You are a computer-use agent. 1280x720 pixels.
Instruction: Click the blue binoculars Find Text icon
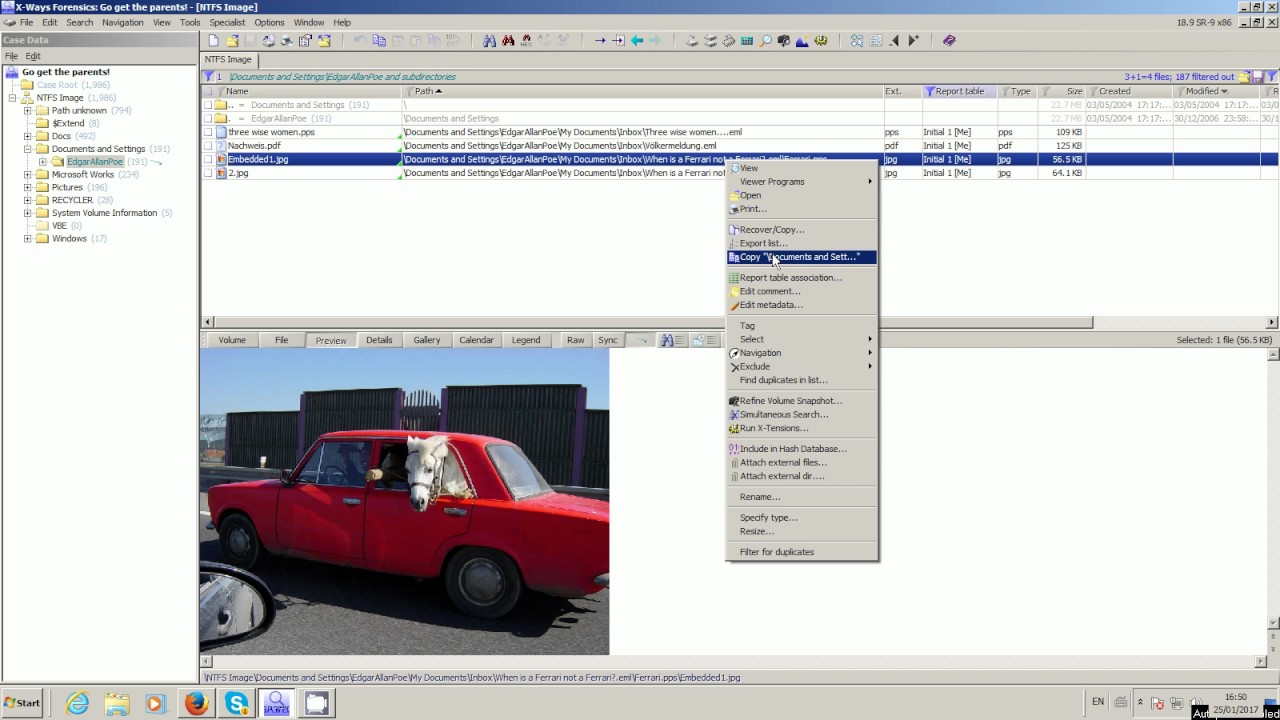coord(490,41)
